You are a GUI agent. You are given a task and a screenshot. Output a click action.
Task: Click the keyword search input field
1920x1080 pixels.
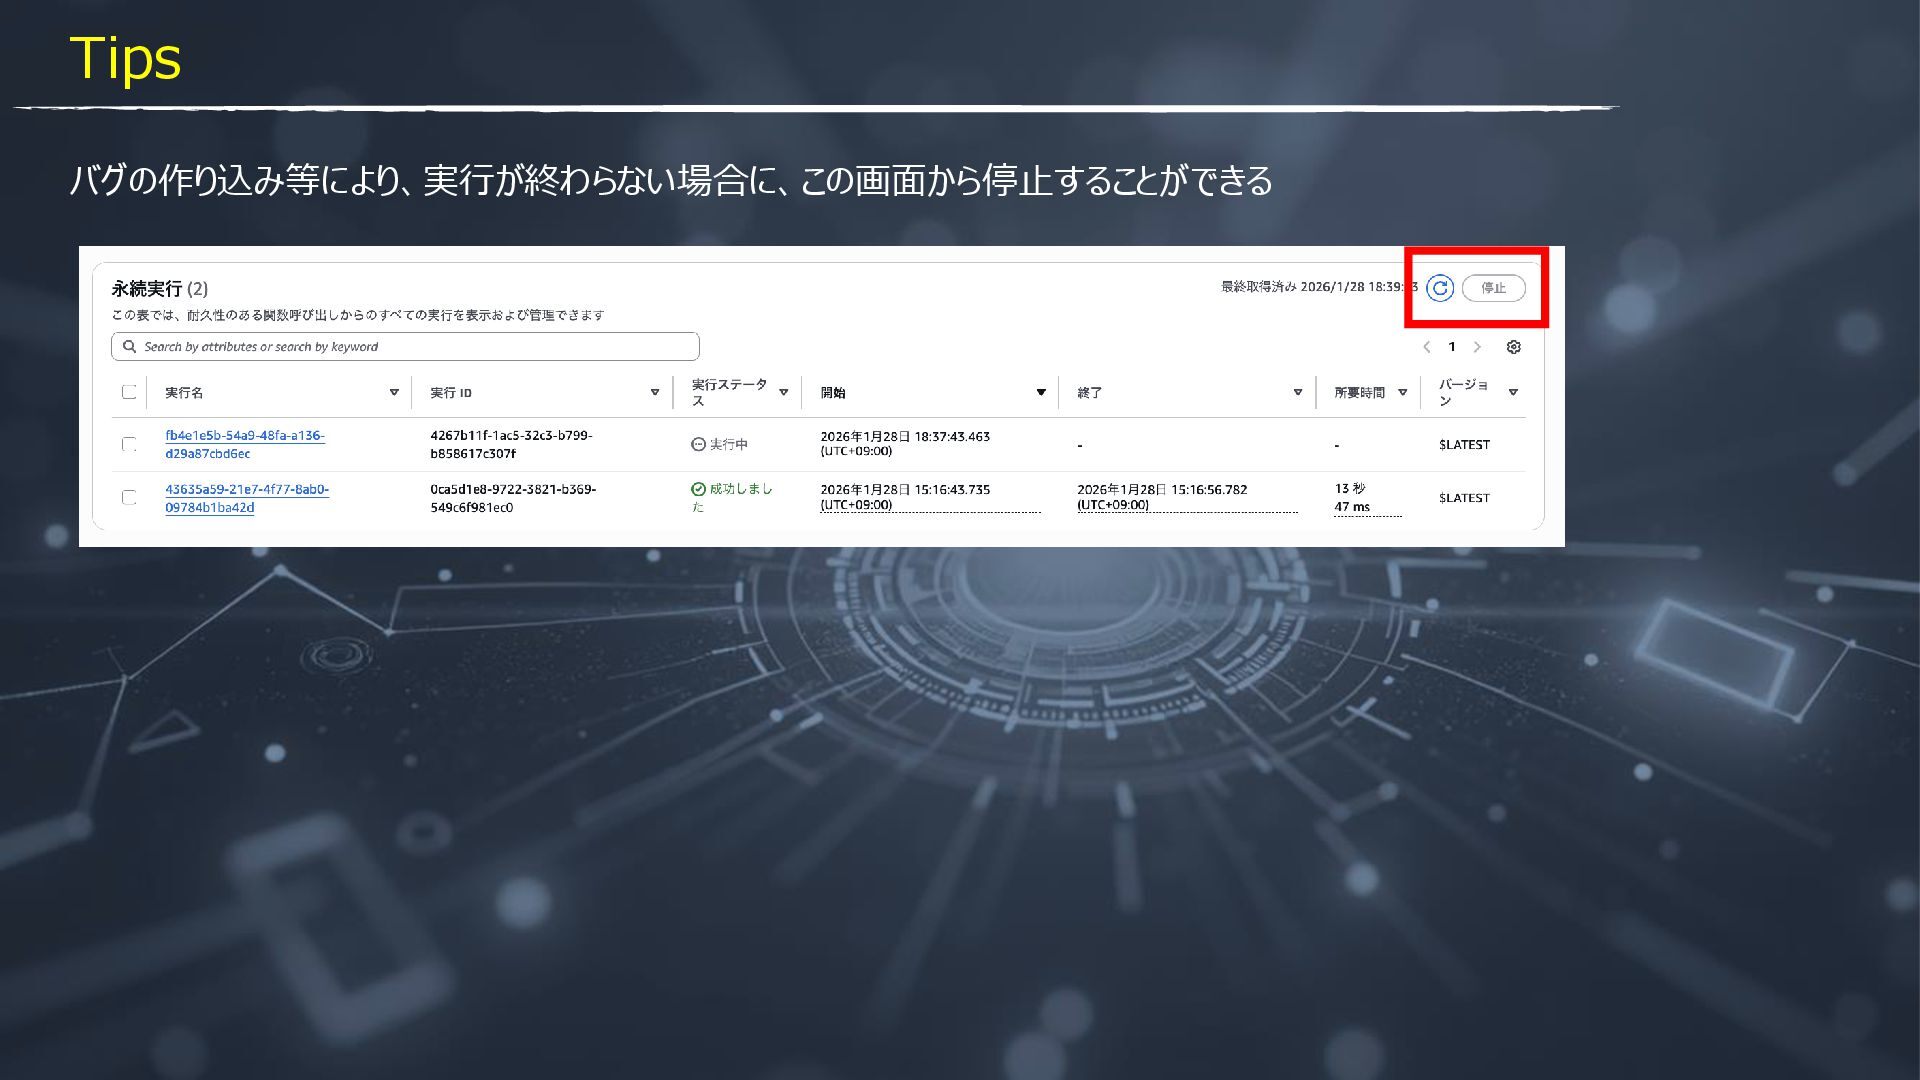point(420,347)
